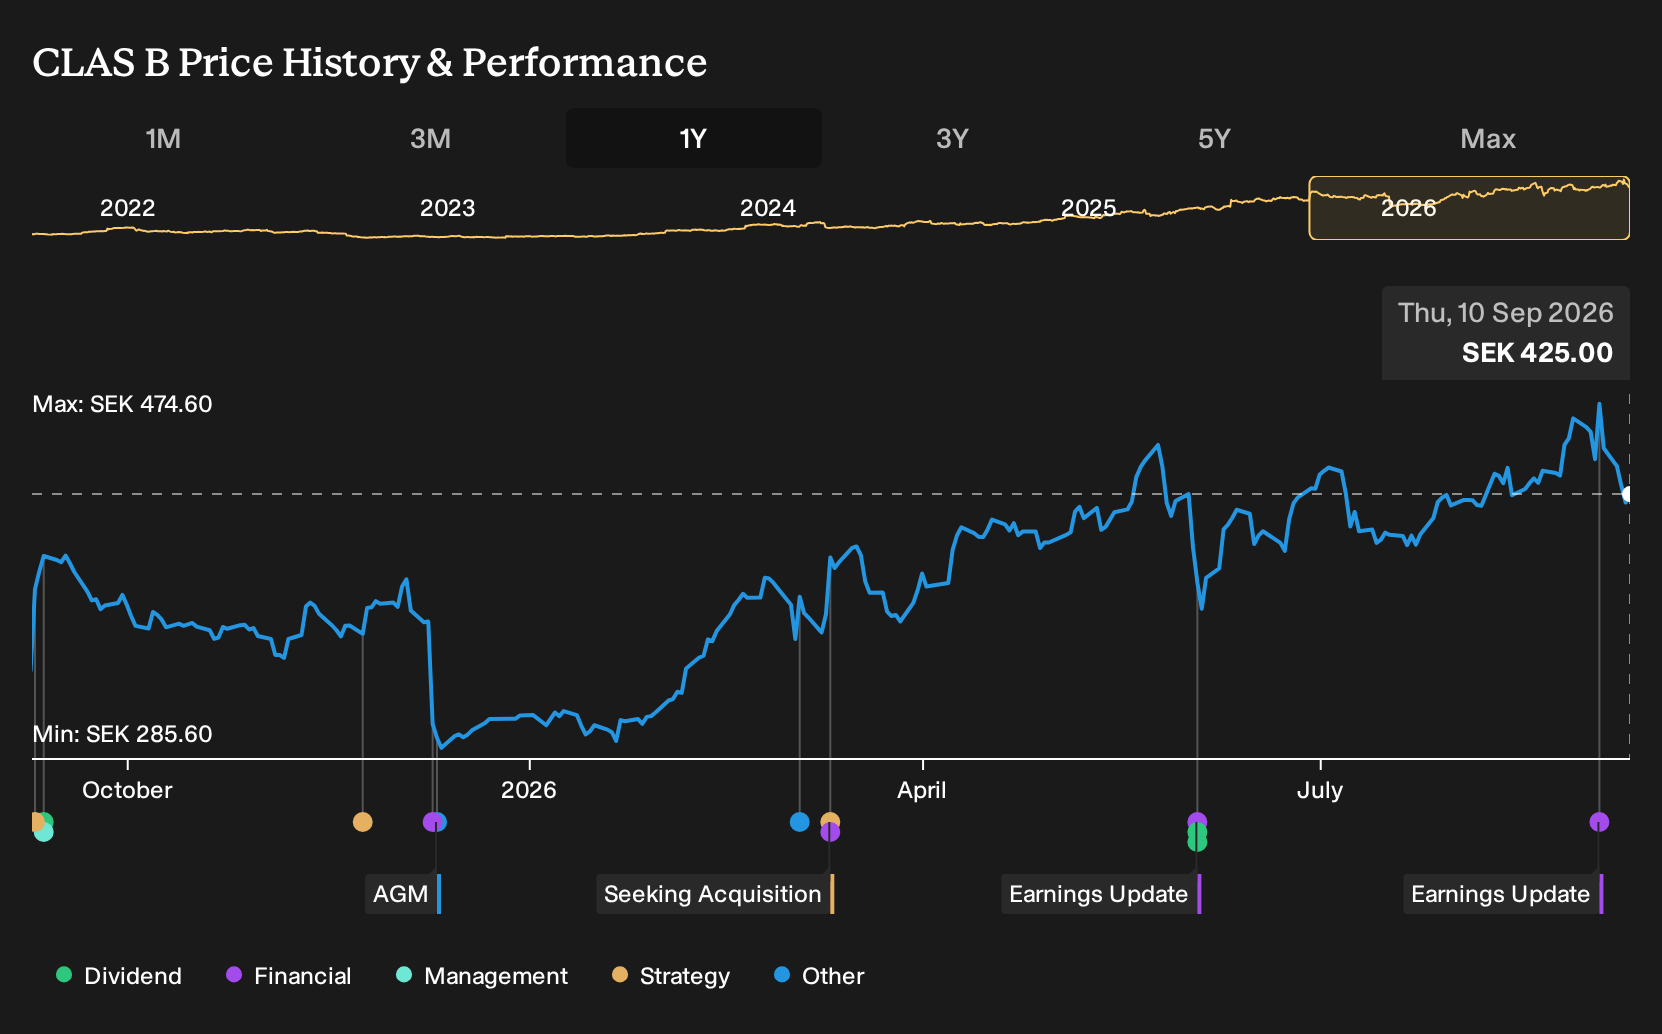Toggle the Strategy legend filter
This screenshot has width=1662, height=1034.
671,975
